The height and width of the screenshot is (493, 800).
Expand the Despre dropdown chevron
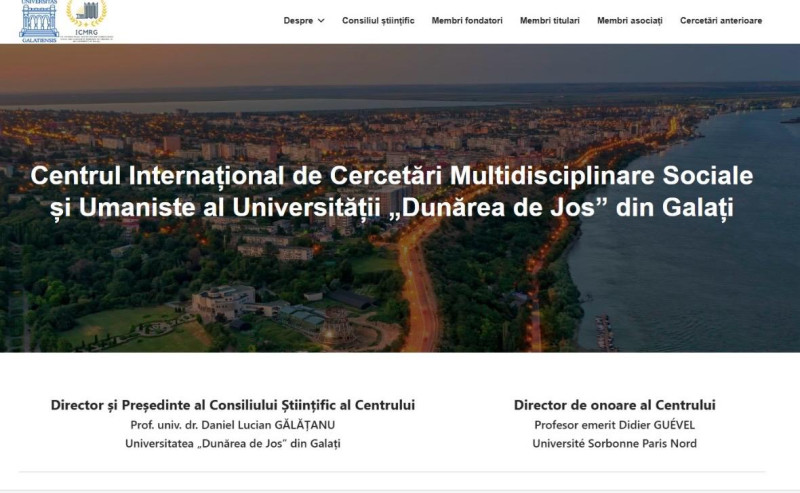tap(321, 21)
